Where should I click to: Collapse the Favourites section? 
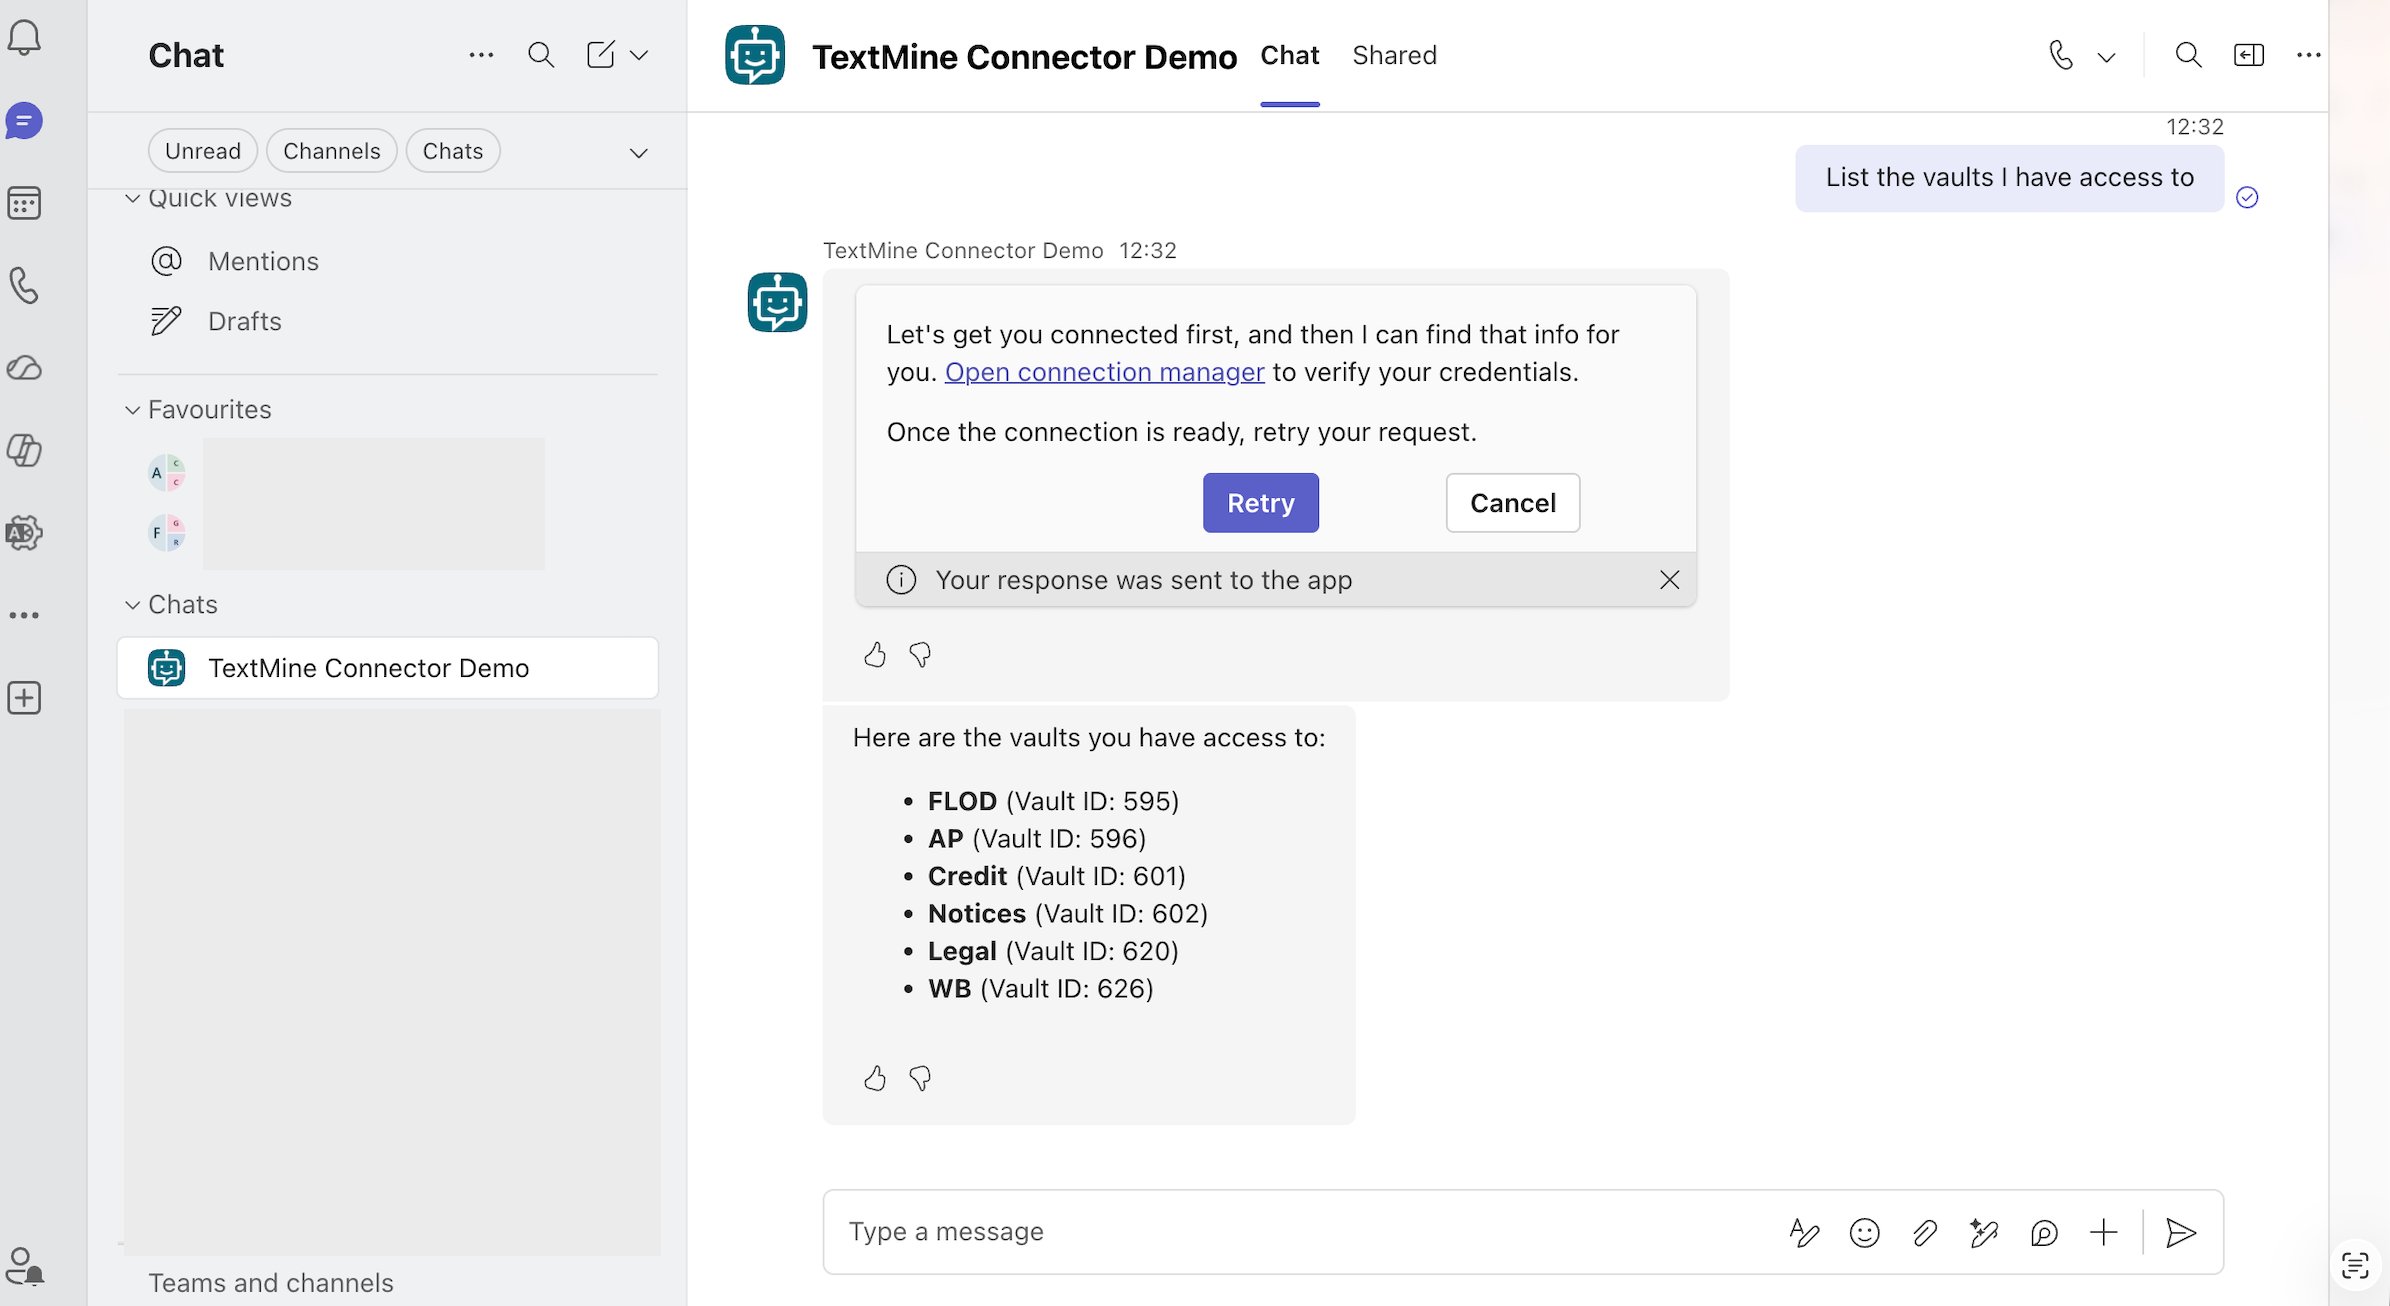coord(132,410)
